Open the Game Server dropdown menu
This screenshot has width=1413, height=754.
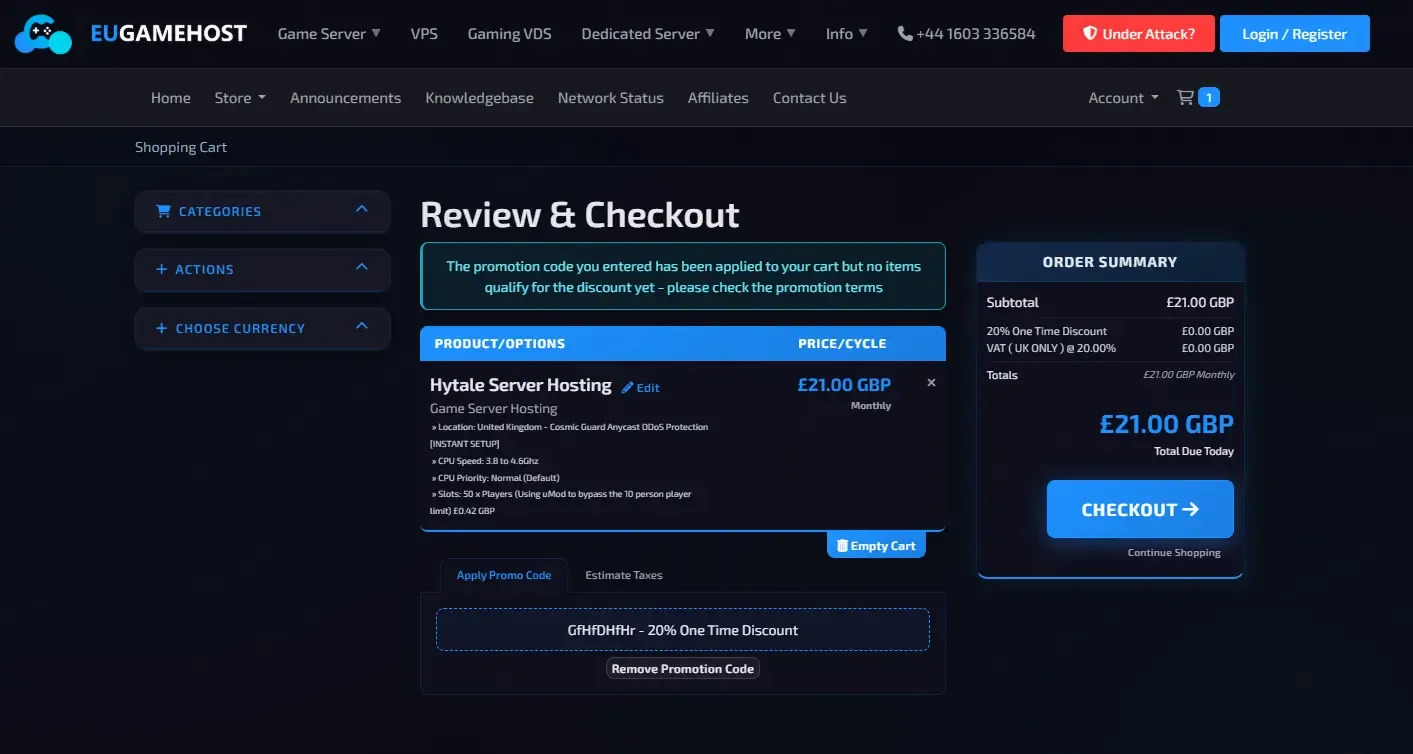pos(329,34)
